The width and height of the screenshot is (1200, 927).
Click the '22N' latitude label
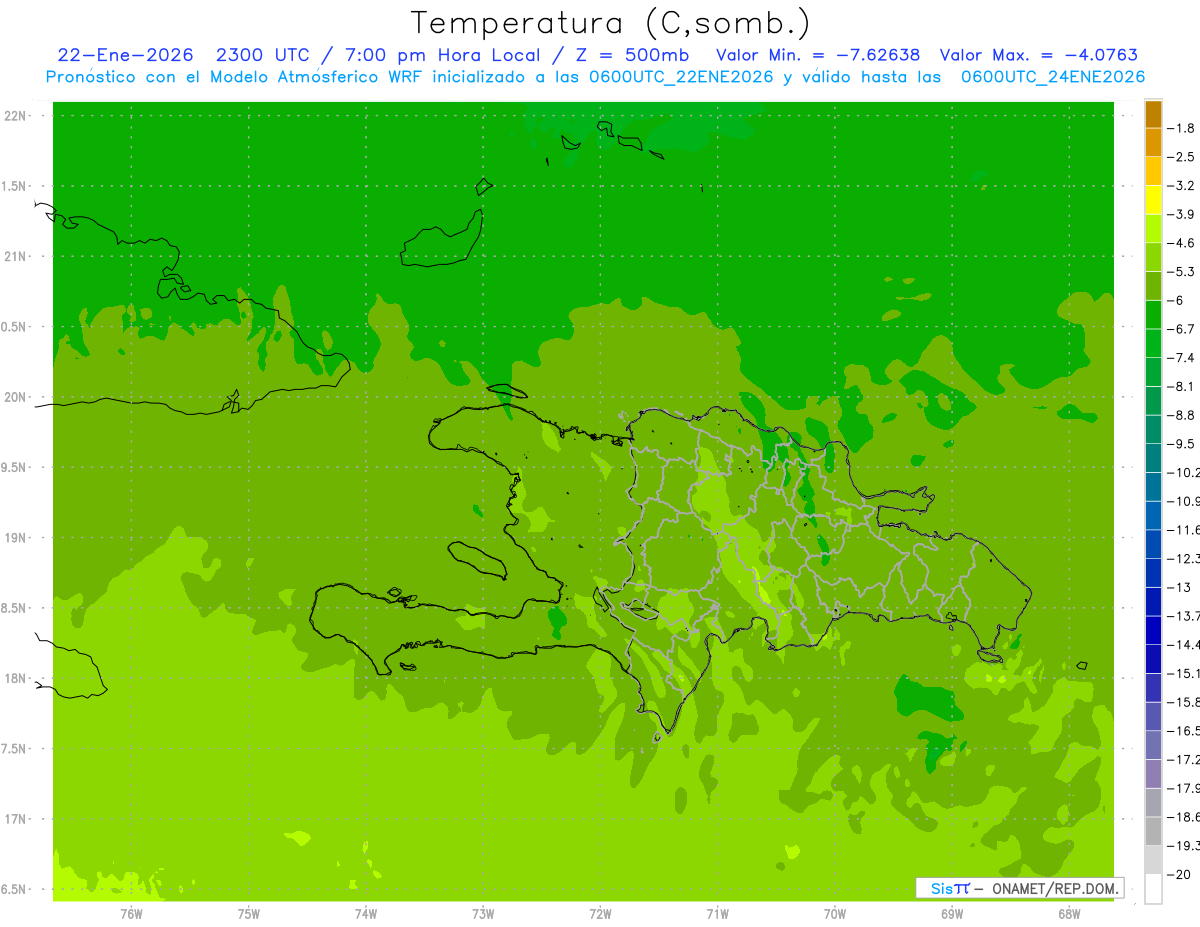(16, 115)
